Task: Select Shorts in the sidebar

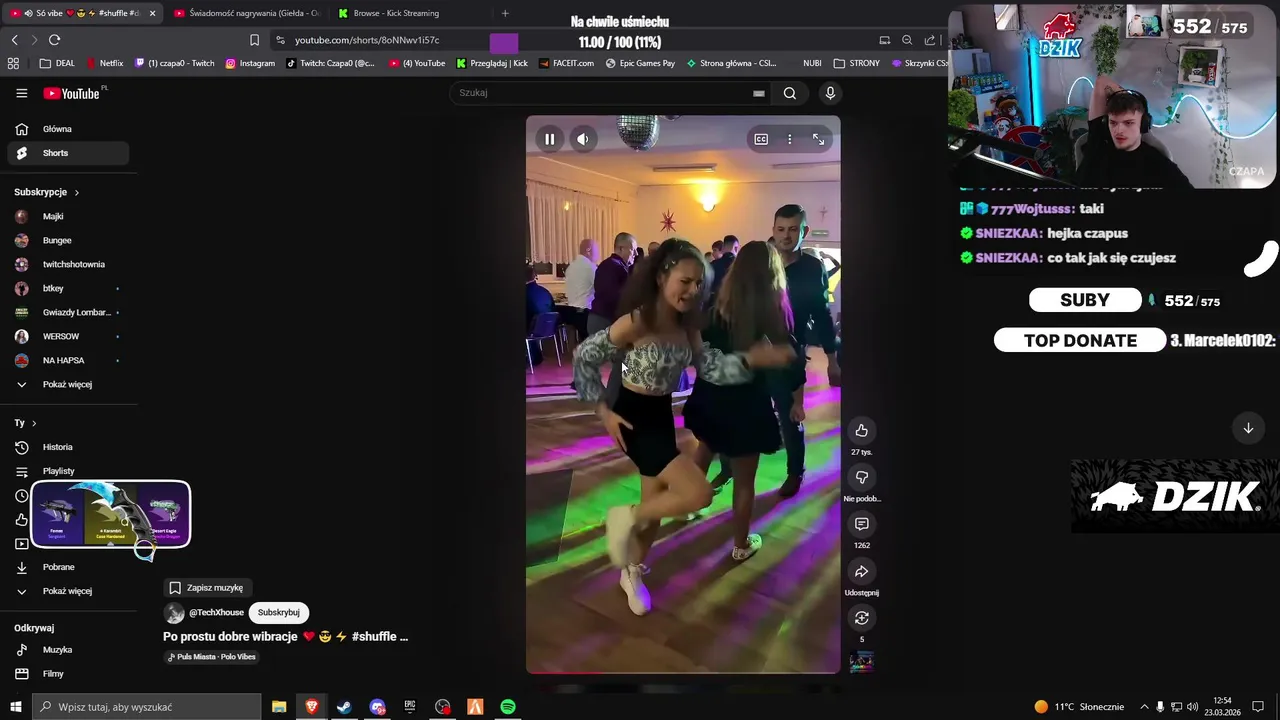Action: pos(68,153)
